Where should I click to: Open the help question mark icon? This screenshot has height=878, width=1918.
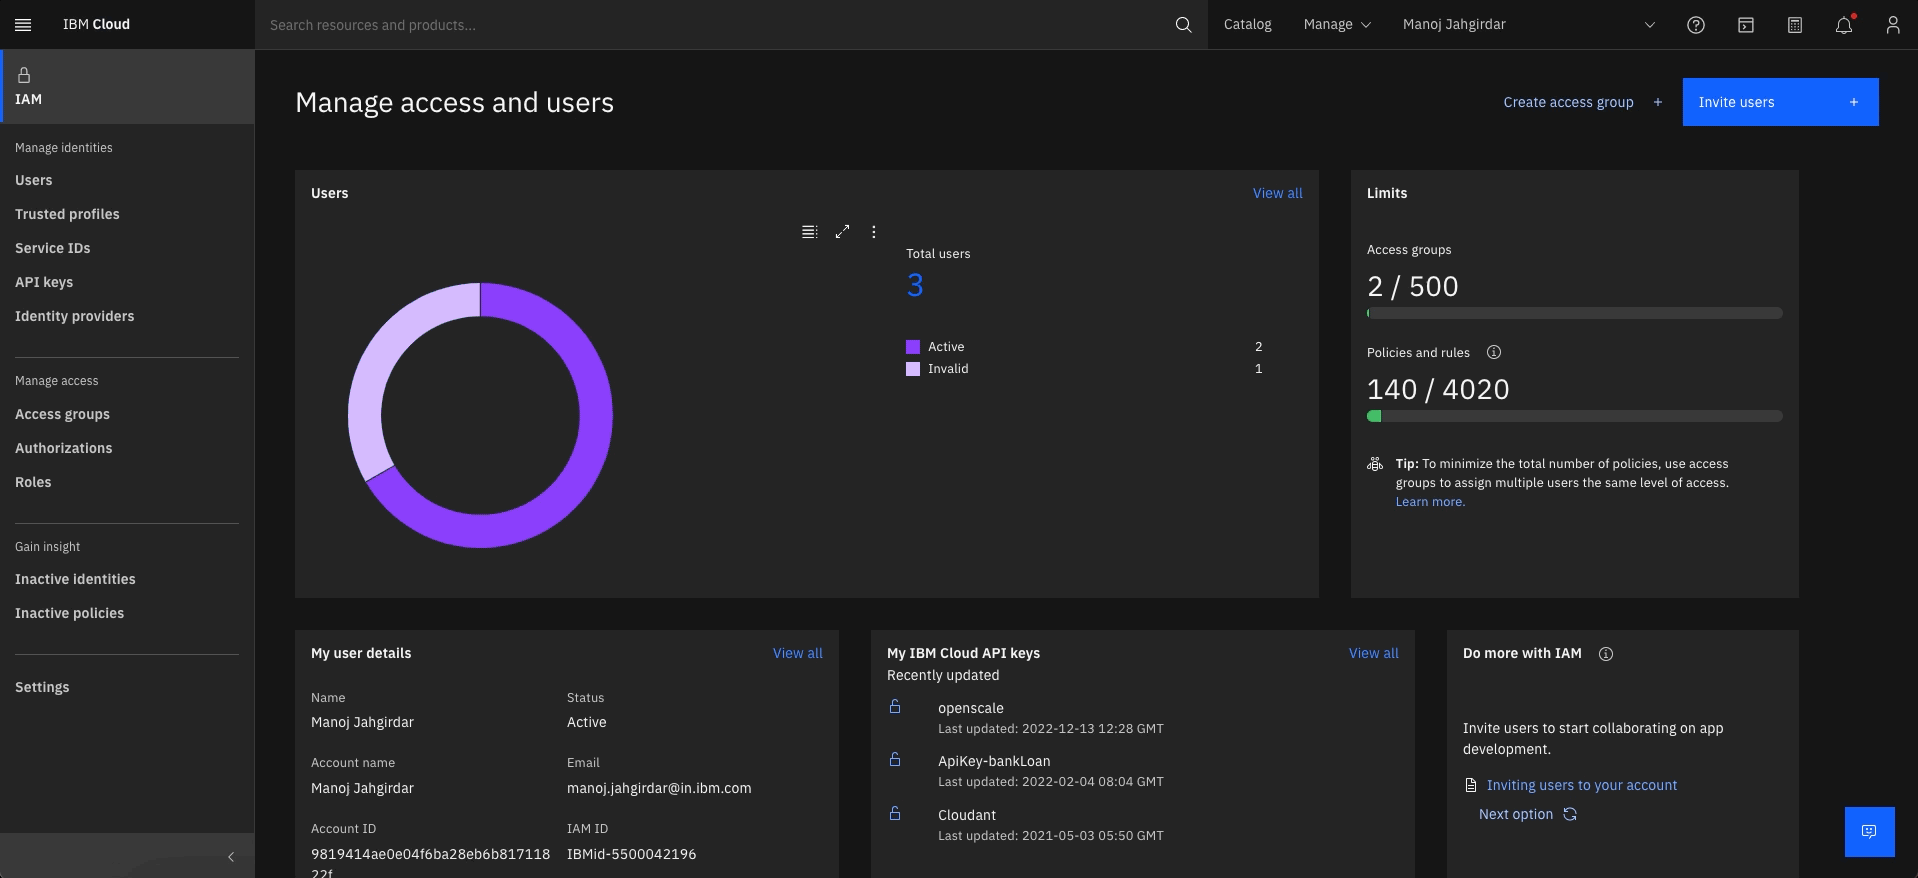[1696, 25]
